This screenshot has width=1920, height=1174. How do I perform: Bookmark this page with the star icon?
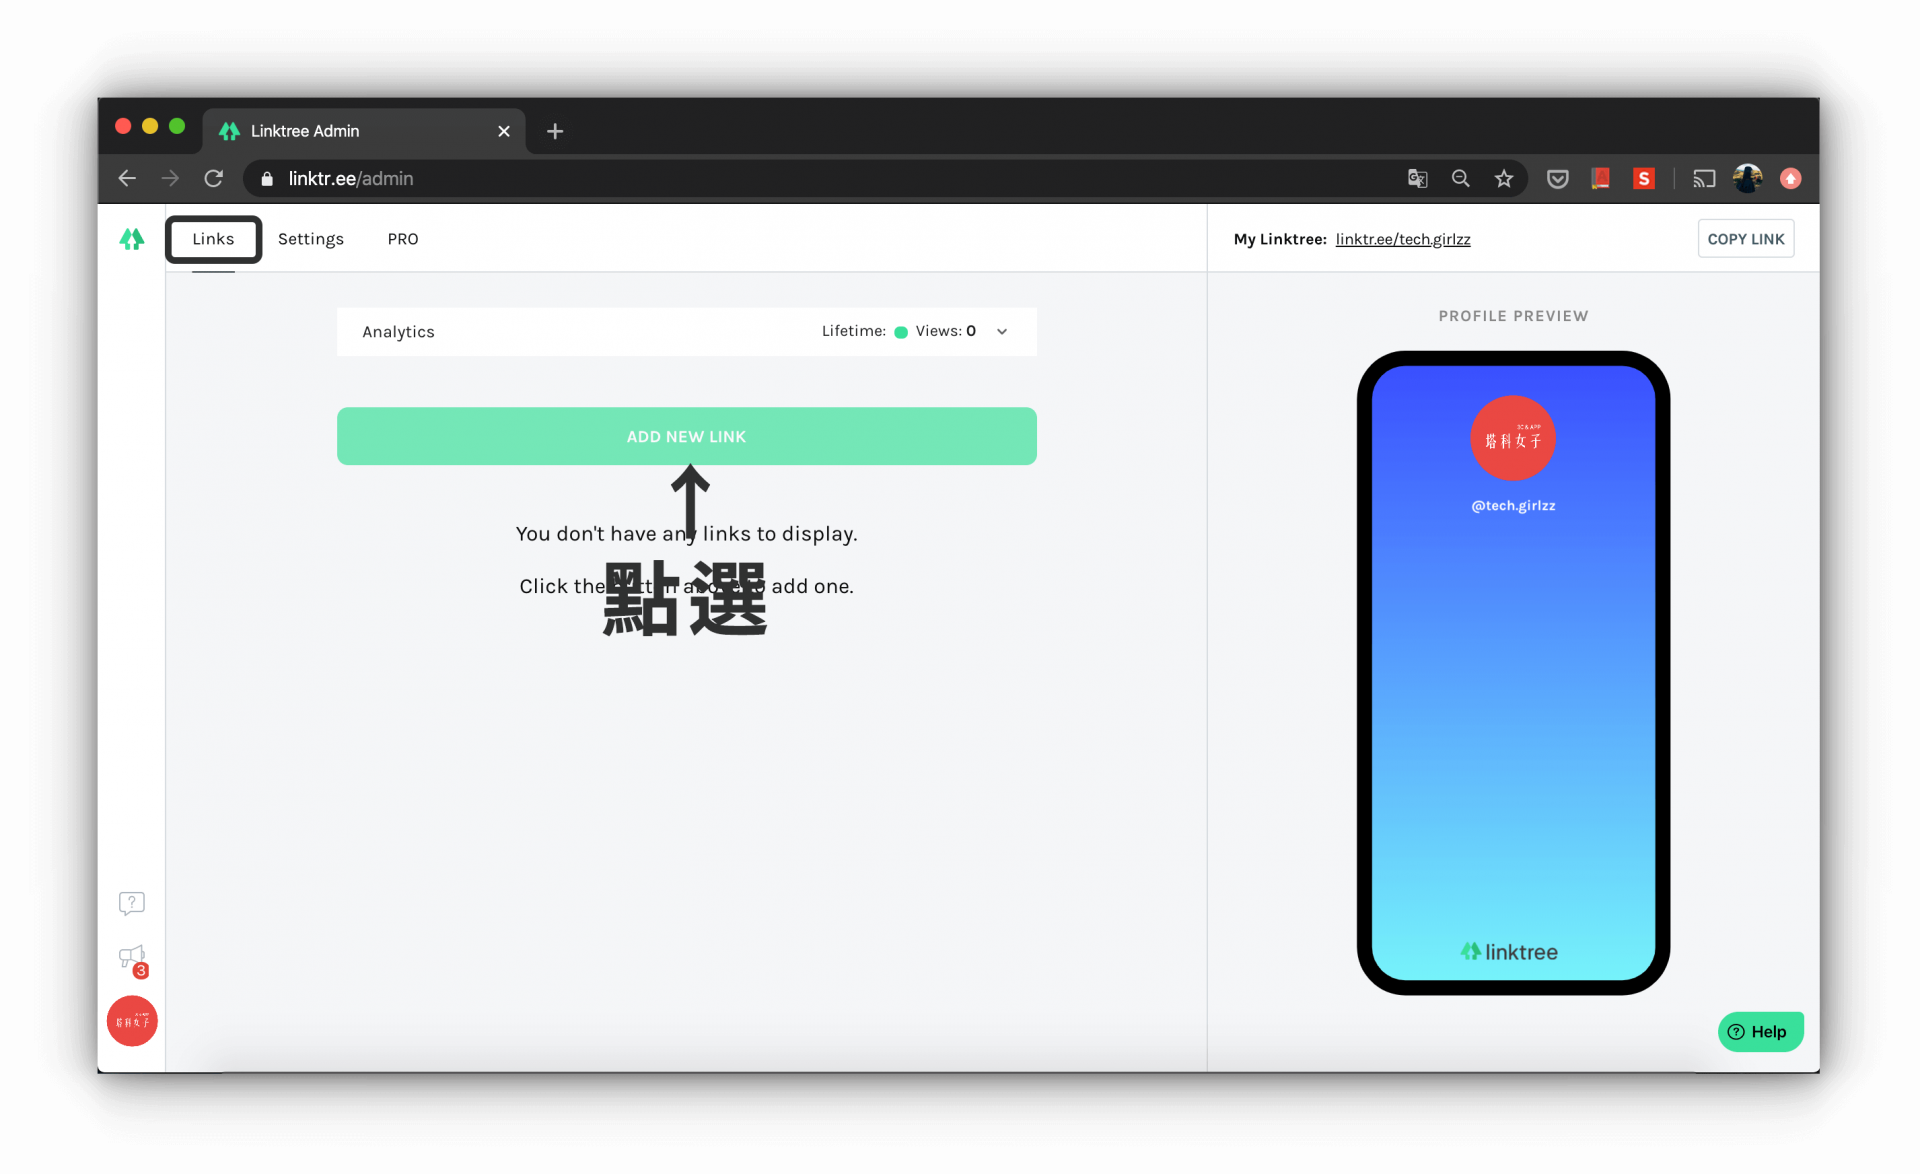(x=1503, y=178)
